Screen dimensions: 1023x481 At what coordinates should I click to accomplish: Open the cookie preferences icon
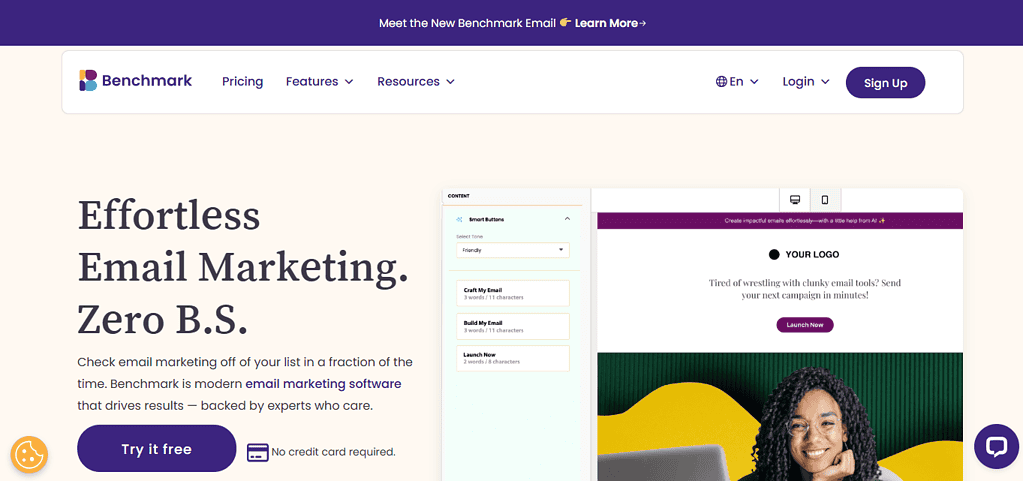click(x=29, y=454)
